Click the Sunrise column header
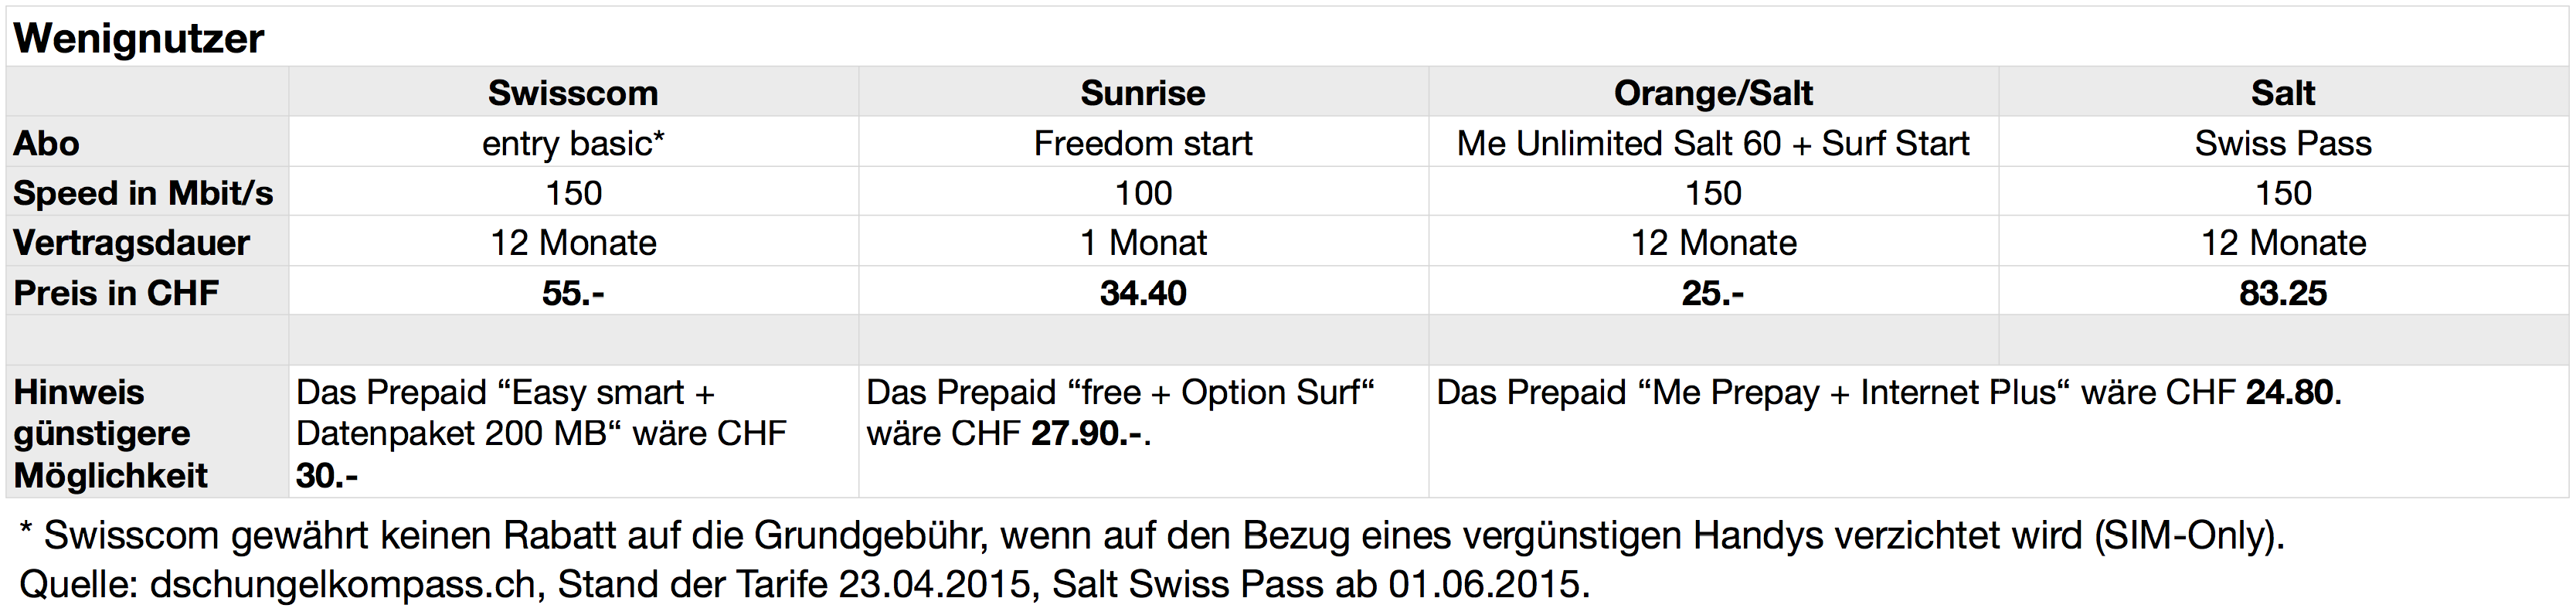The height and width of the screenshot is (615, 2576). pyautogui.click(x=1143, y=92)
